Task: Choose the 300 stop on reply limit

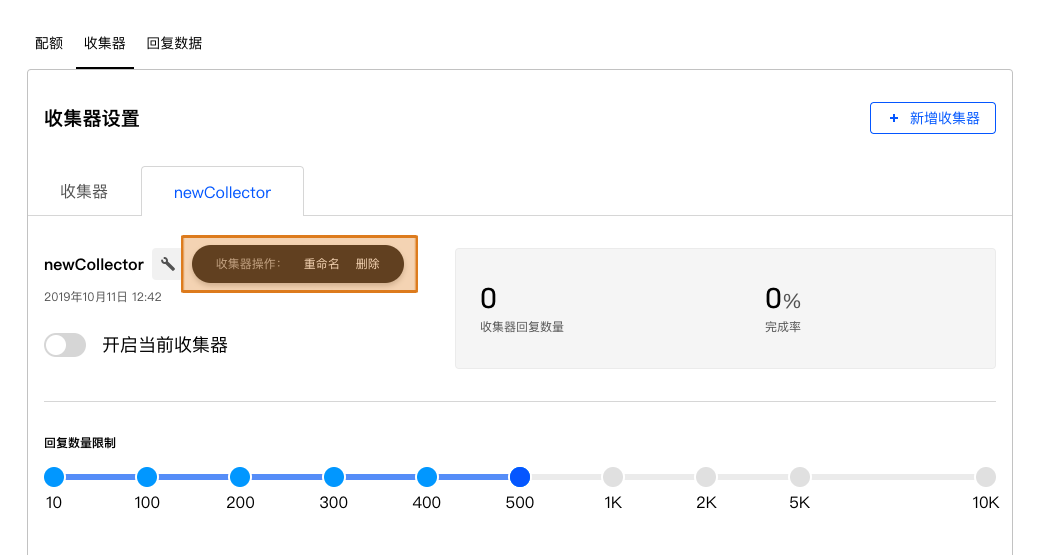Action: point(334,477)
